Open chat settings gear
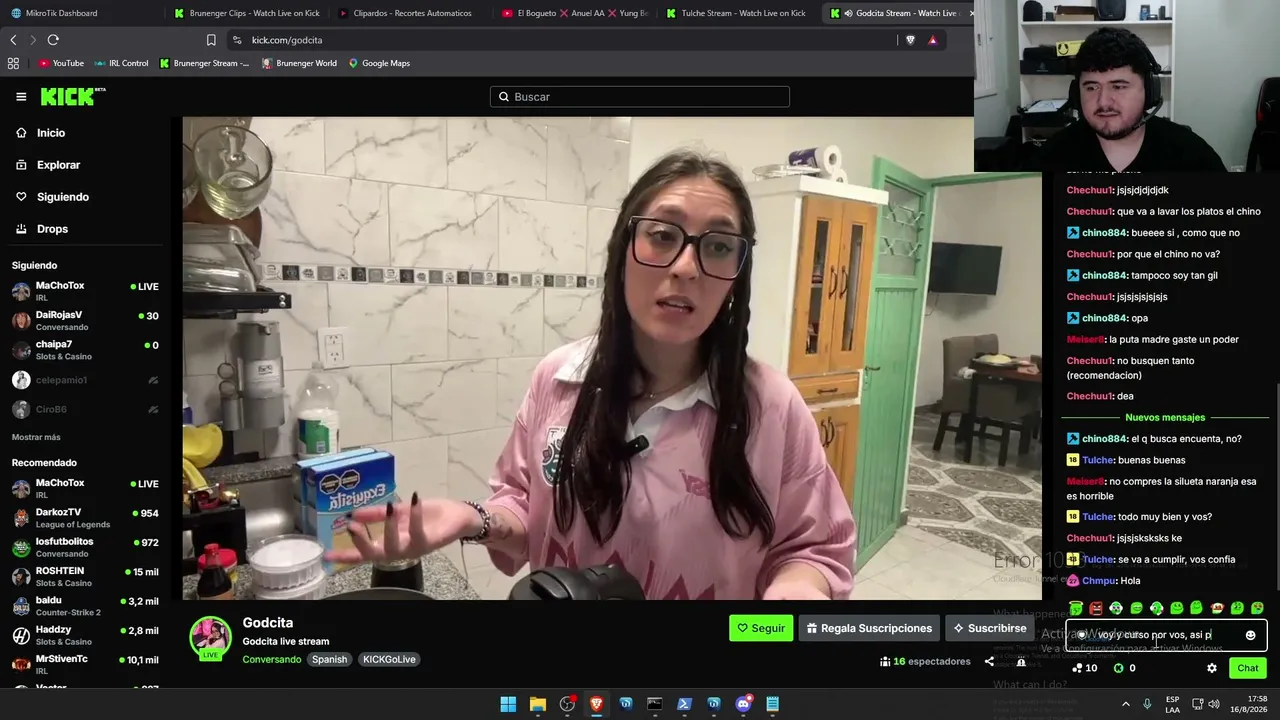1280x720 pixels. pyautogui.click(x=1212, y=668)
